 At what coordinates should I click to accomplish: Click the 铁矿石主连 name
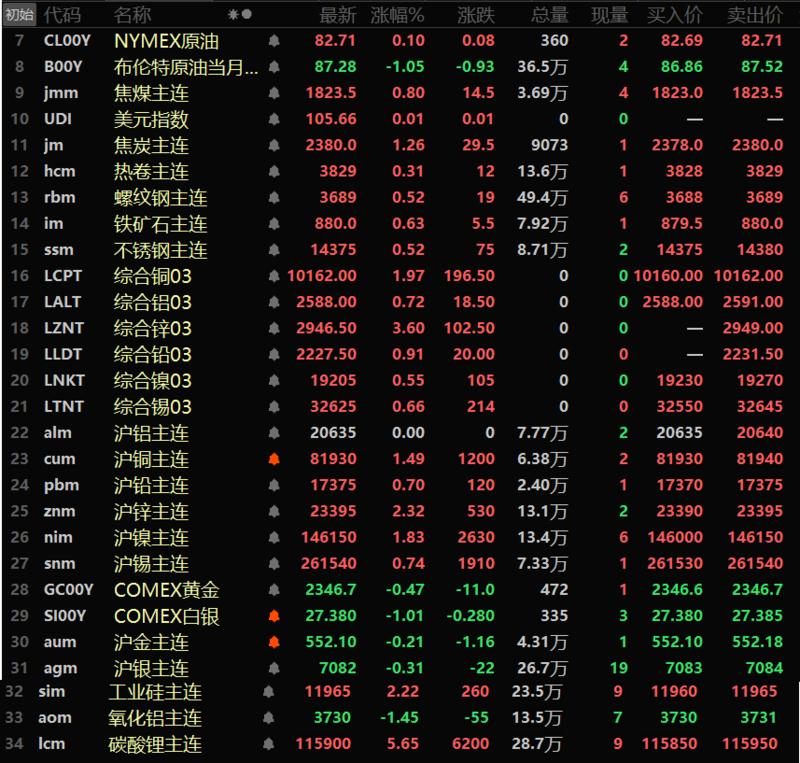161,224
